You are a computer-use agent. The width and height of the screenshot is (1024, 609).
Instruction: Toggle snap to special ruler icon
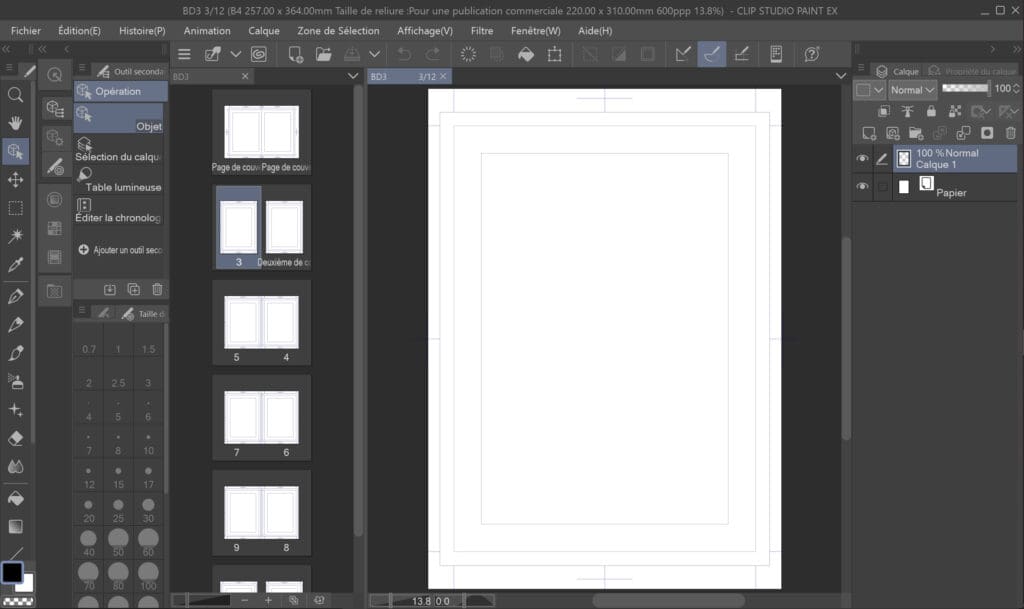click(x=712, y=54)
